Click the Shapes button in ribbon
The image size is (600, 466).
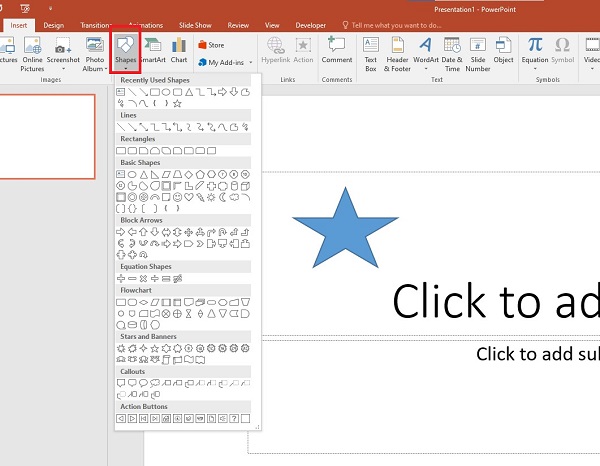pyautogui.click(x=125, y=51)
